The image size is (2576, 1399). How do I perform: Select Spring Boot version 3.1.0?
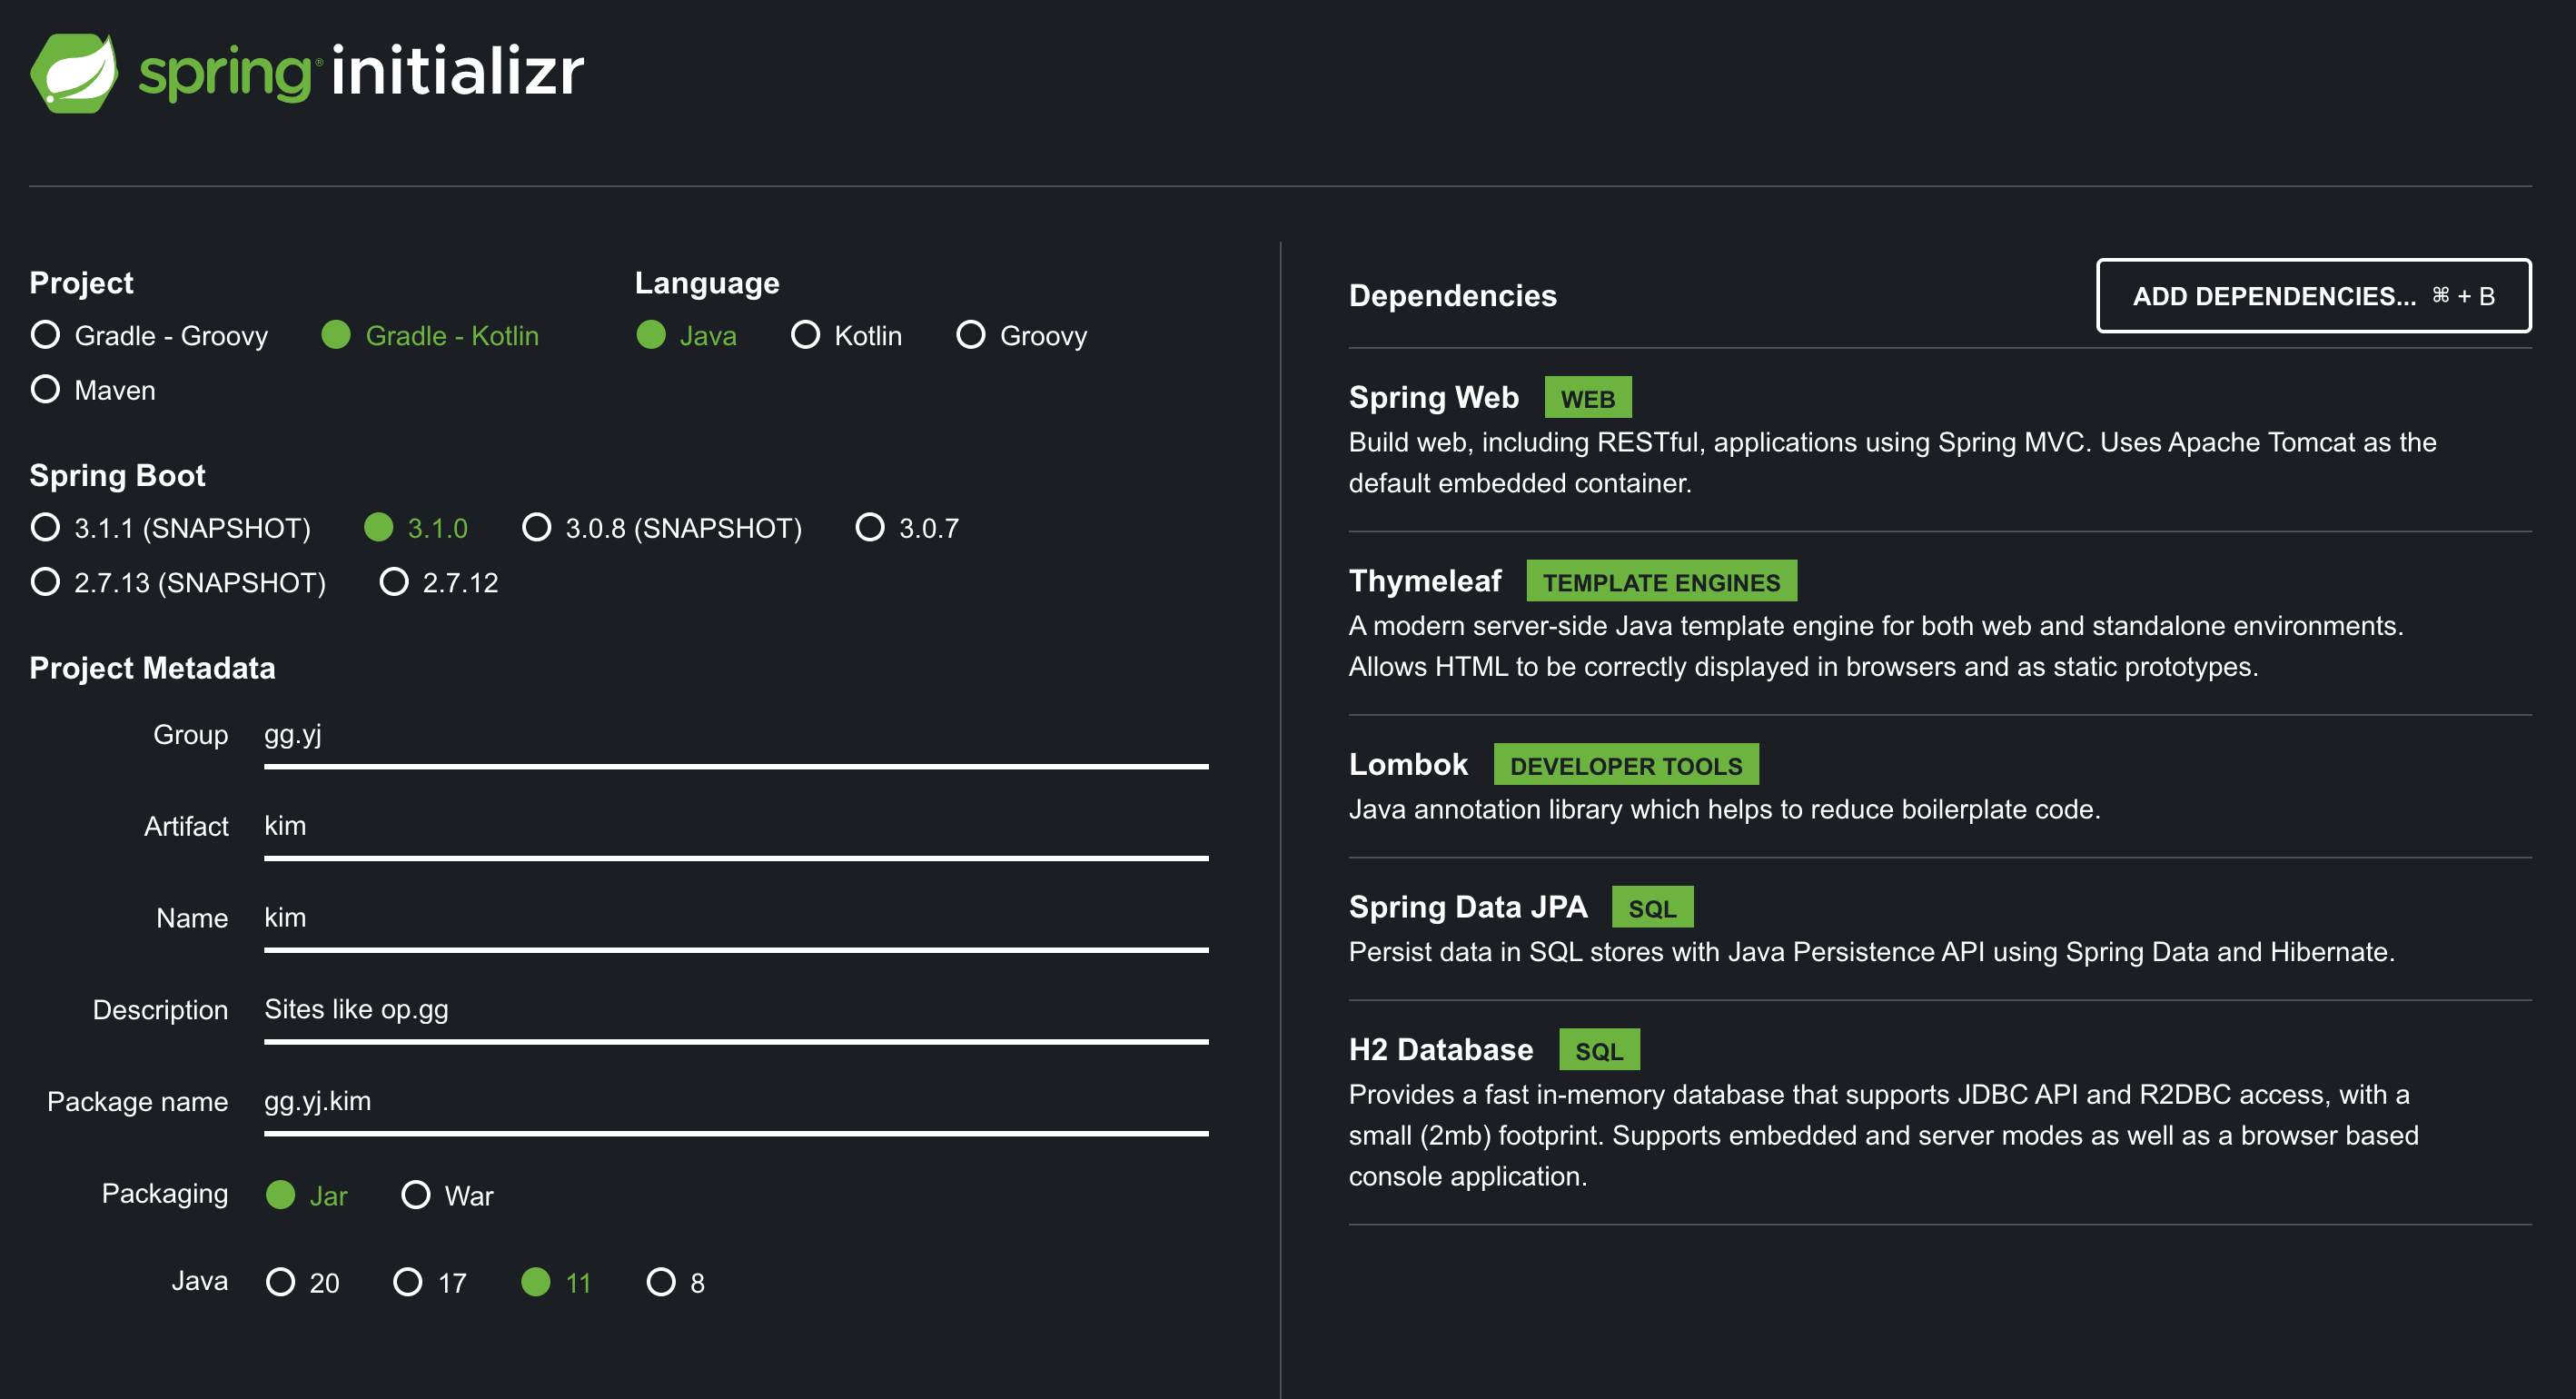tap(416, 527)
